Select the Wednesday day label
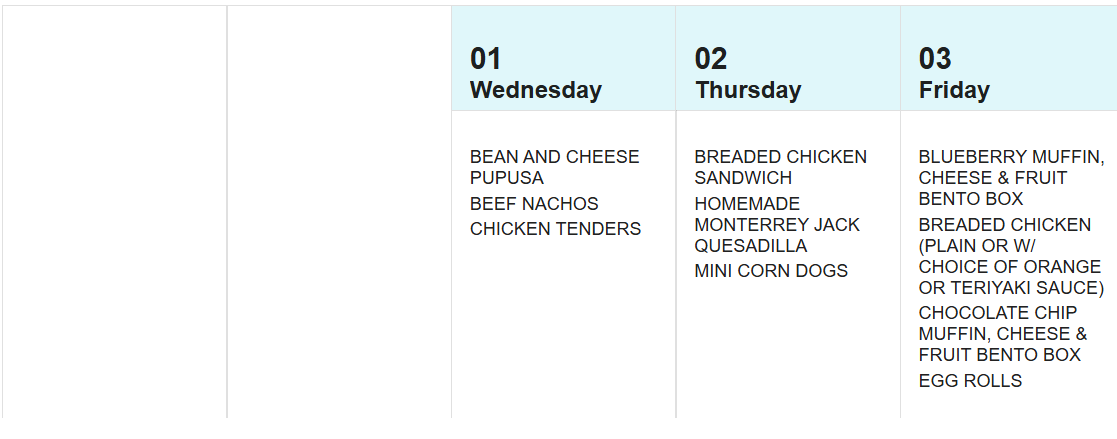Viewport: 1117px width, 439px height. click(536, 90)
